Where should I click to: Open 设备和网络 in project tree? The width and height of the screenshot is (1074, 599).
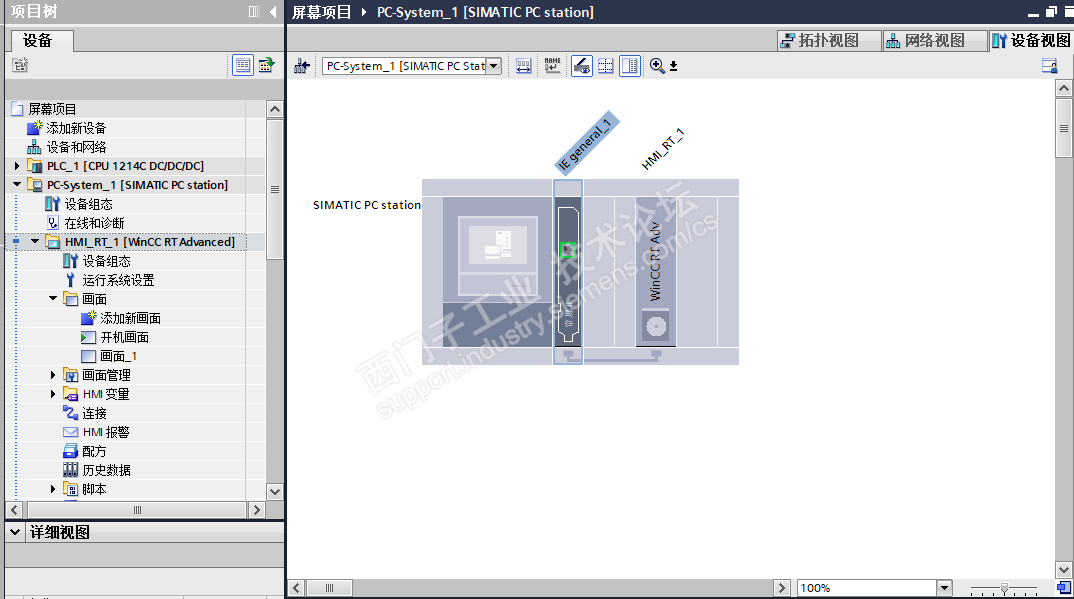76,147
